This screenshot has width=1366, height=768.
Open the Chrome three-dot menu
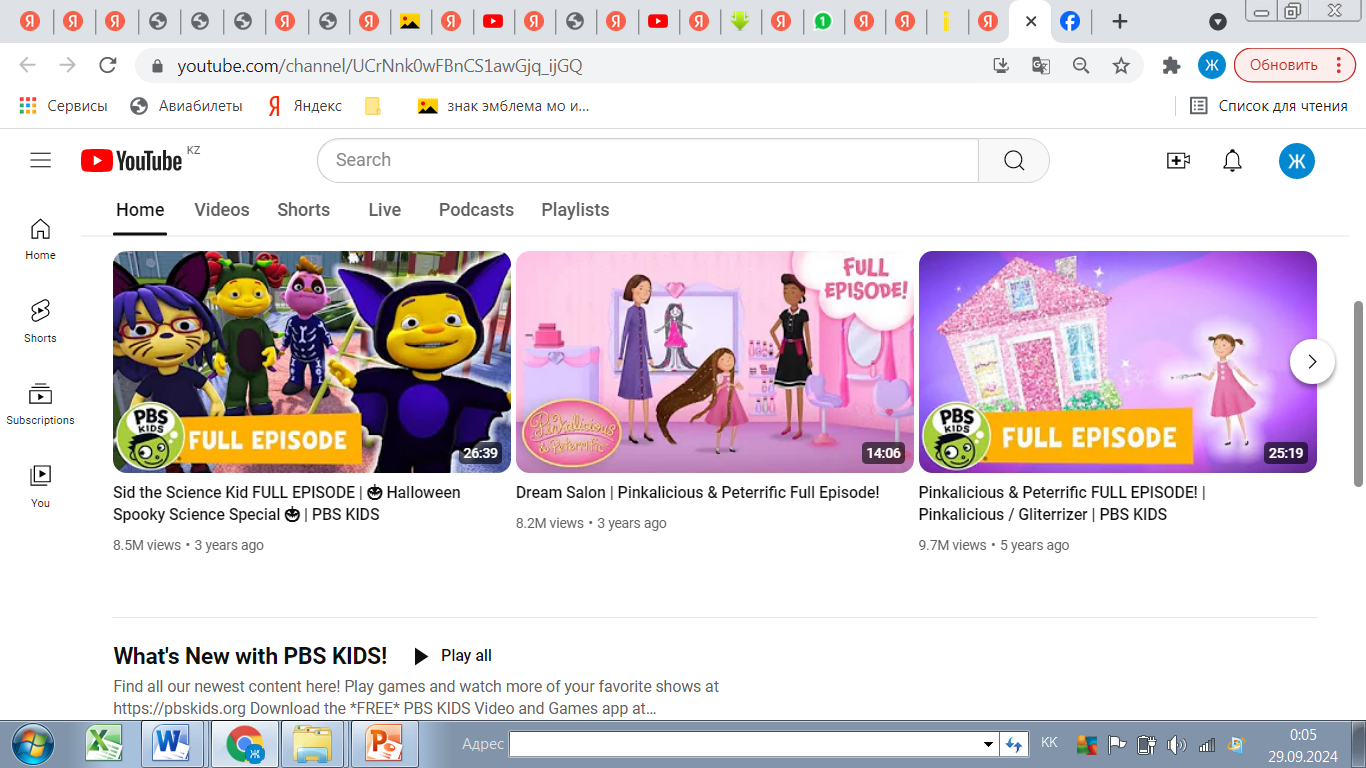[1339, 66]
